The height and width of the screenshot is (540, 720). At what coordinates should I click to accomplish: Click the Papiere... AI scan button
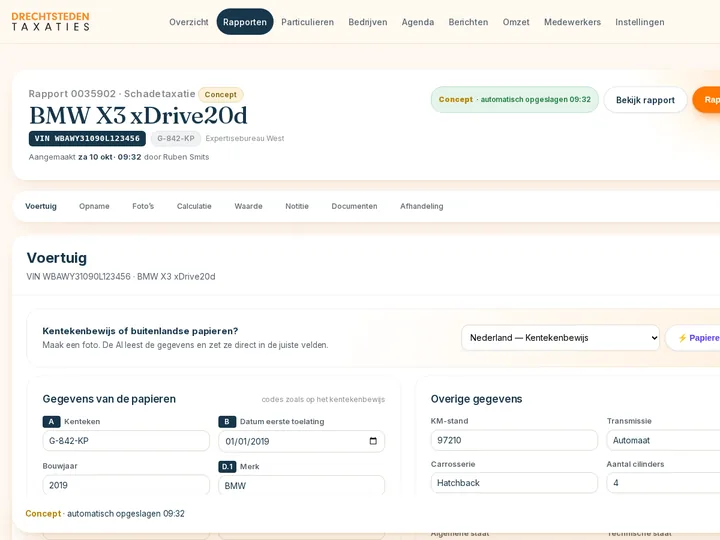(693, 338)
